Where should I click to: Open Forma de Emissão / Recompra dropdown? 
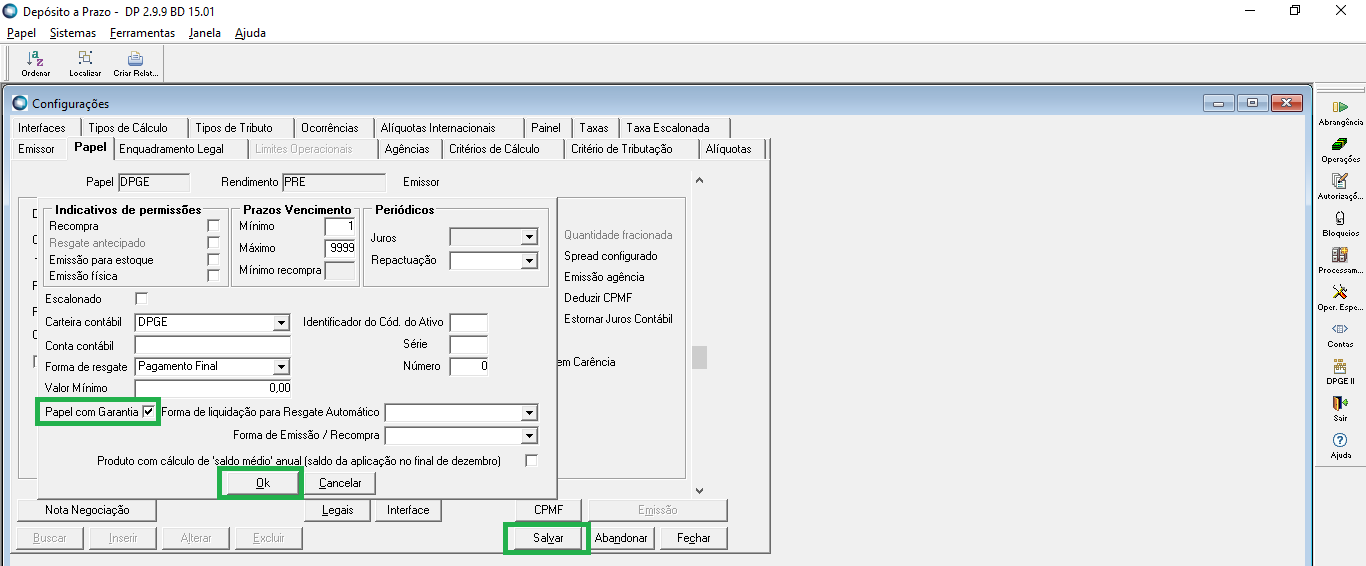529,436
